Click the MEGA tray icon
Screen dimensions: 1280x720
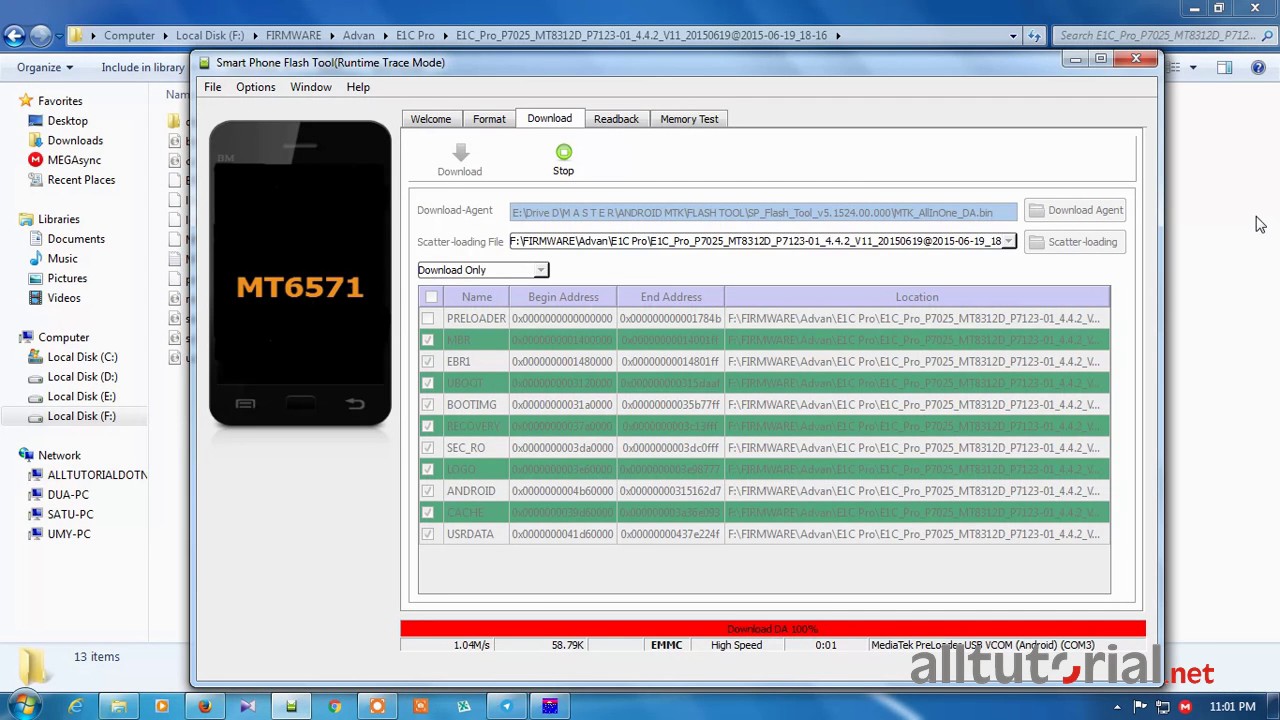pyautogui.click(x=1185, y=707)
